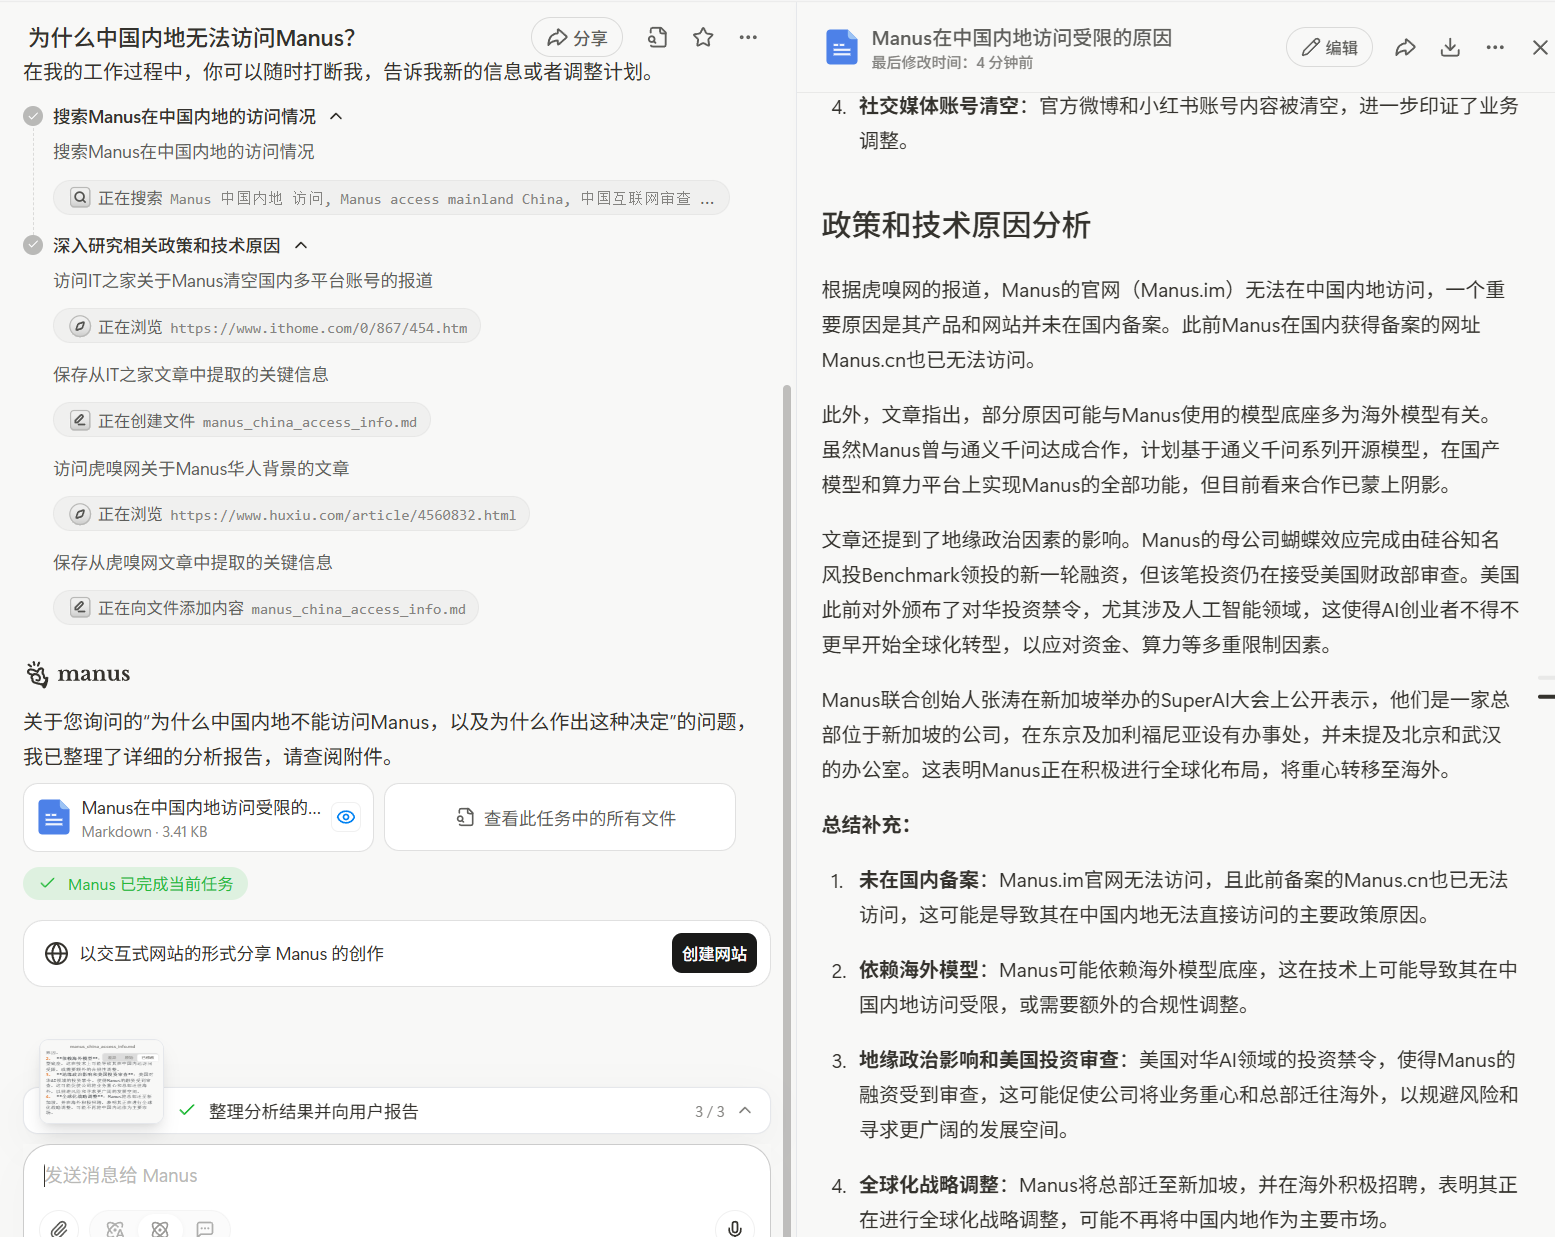Open the task files icon in header
The height and width of the screenshot is (1237, 1555).
pyautogui.click(x=657, y=38)
